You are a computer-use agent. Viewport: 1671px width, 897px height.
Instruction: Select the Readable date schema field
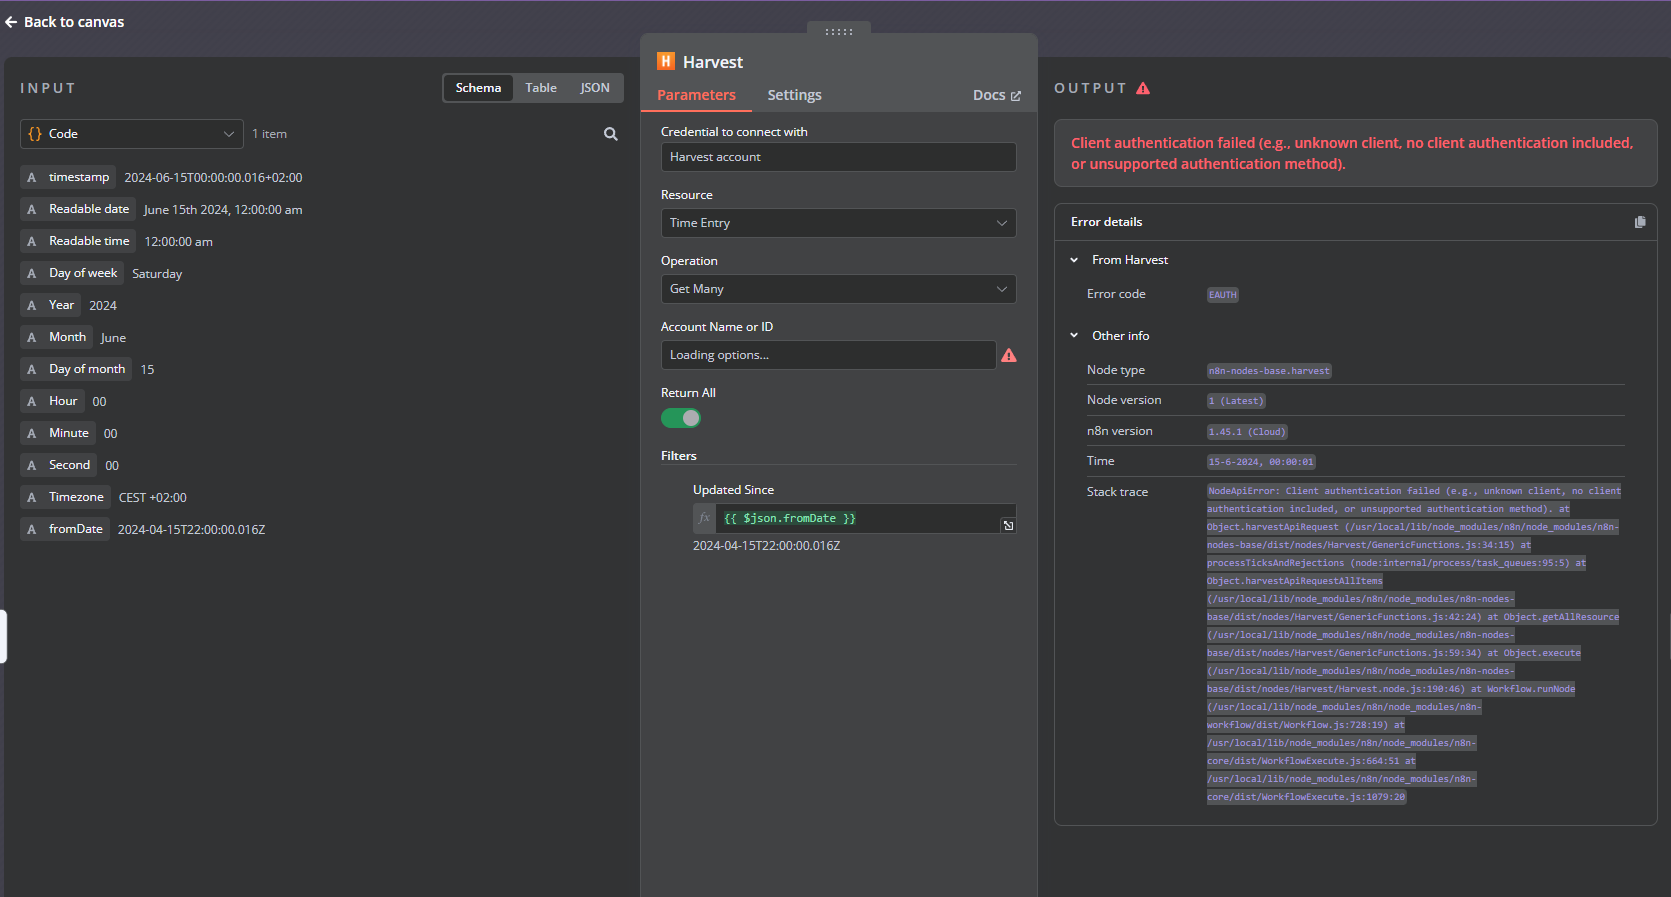coord(78,209)
